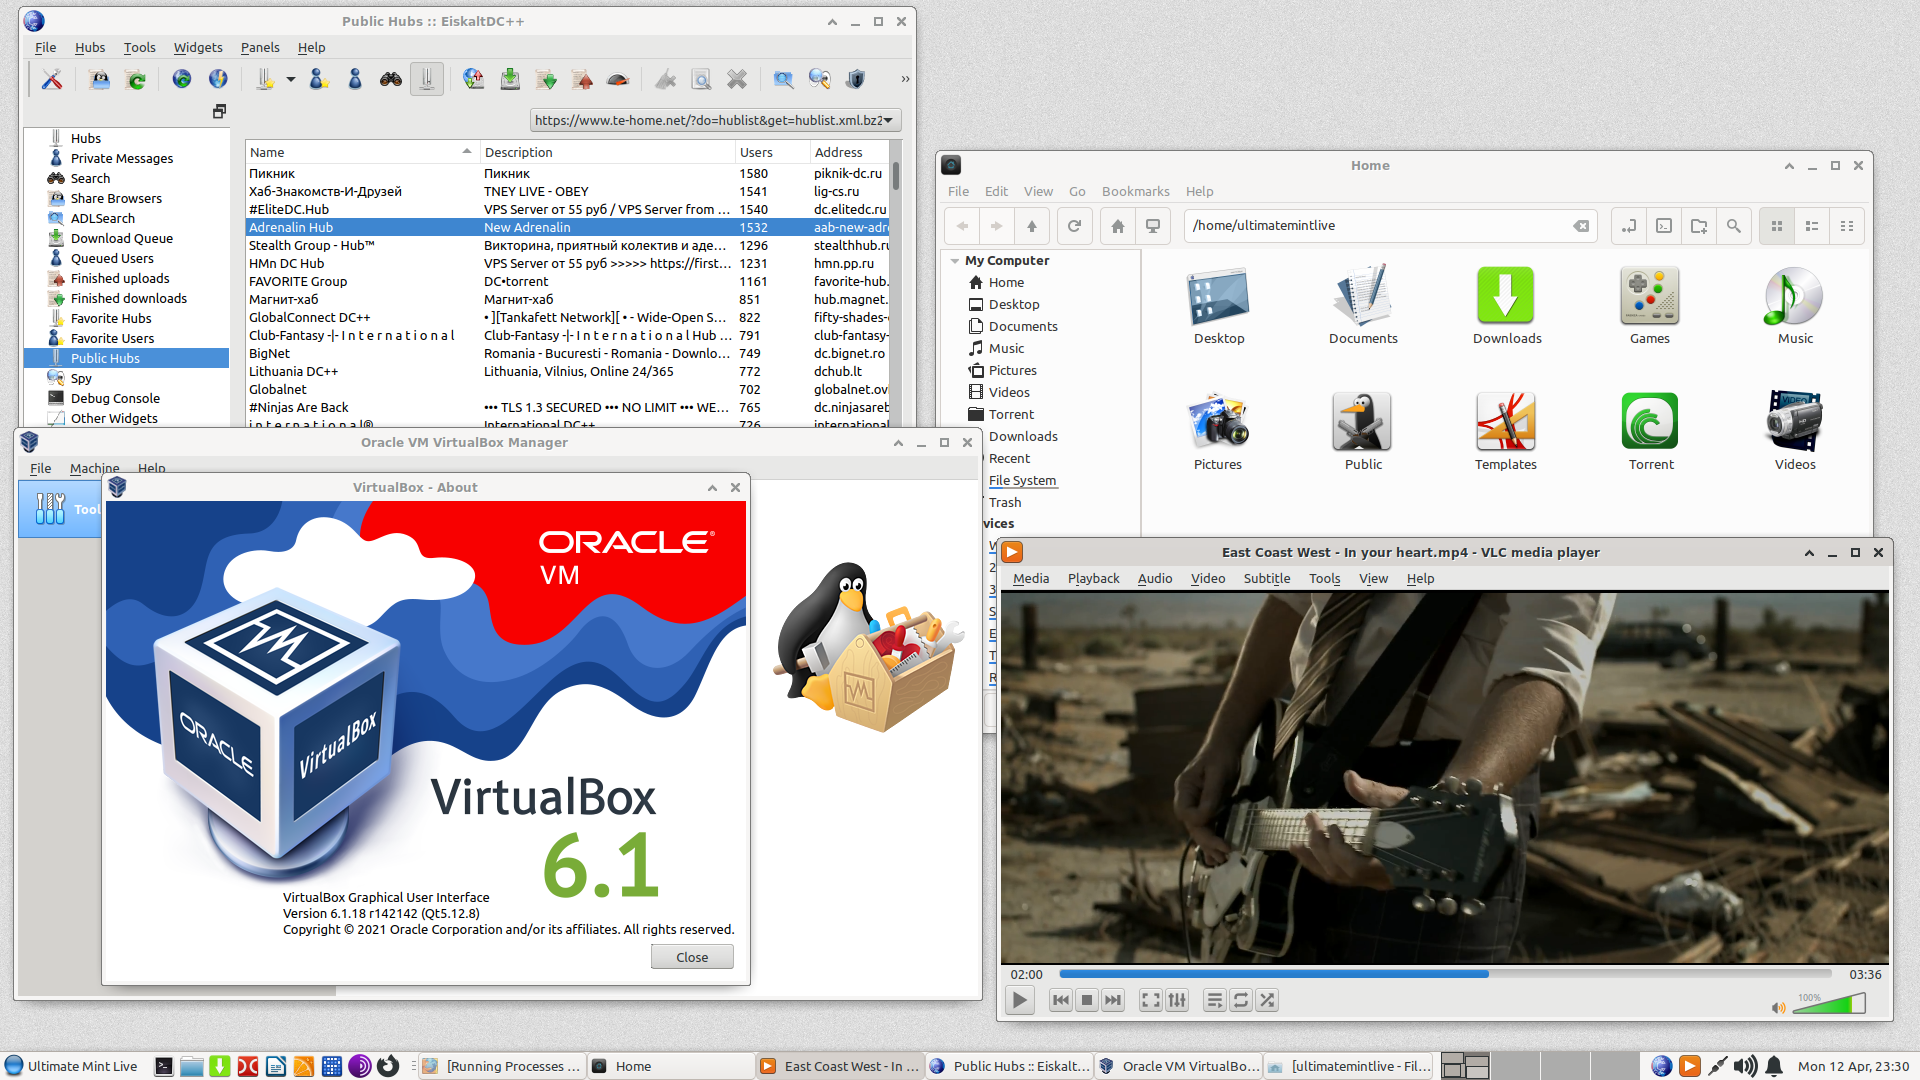Click VLC playback progress bar
The height and width of the screenshot is (1080, 1920).
(1445, 974)
